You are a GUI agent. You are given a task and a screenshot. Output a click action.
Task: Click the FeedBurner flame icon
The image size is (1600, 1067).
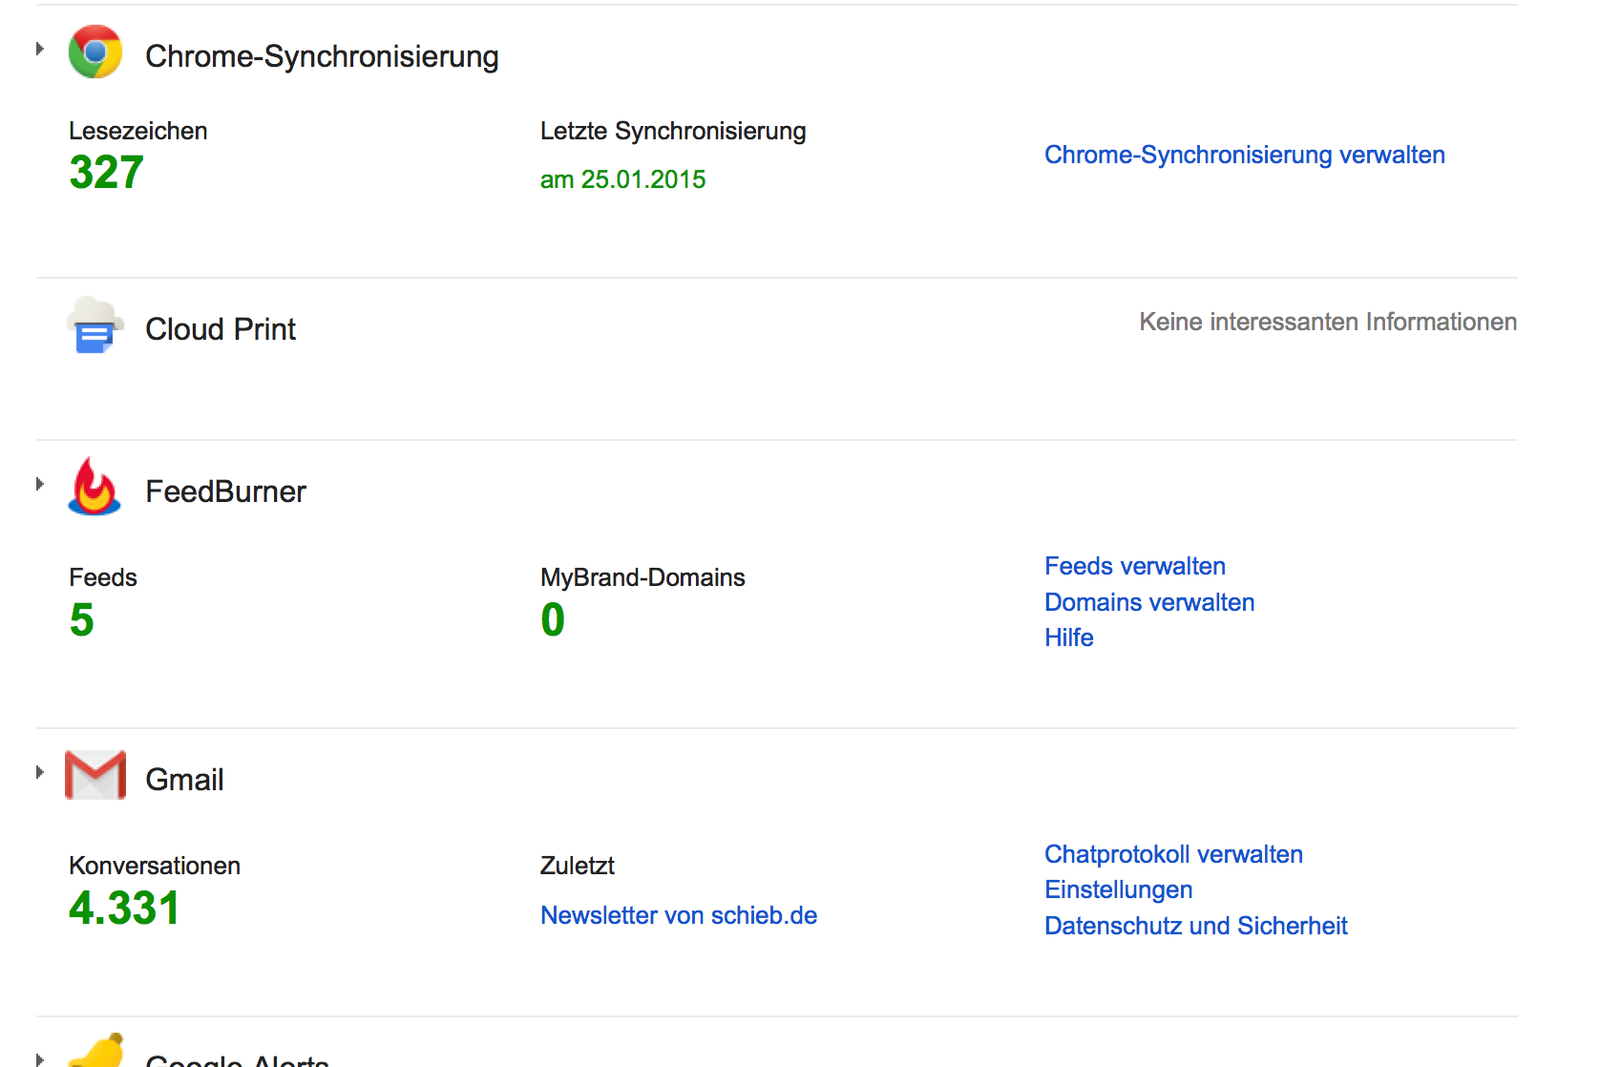94,486
